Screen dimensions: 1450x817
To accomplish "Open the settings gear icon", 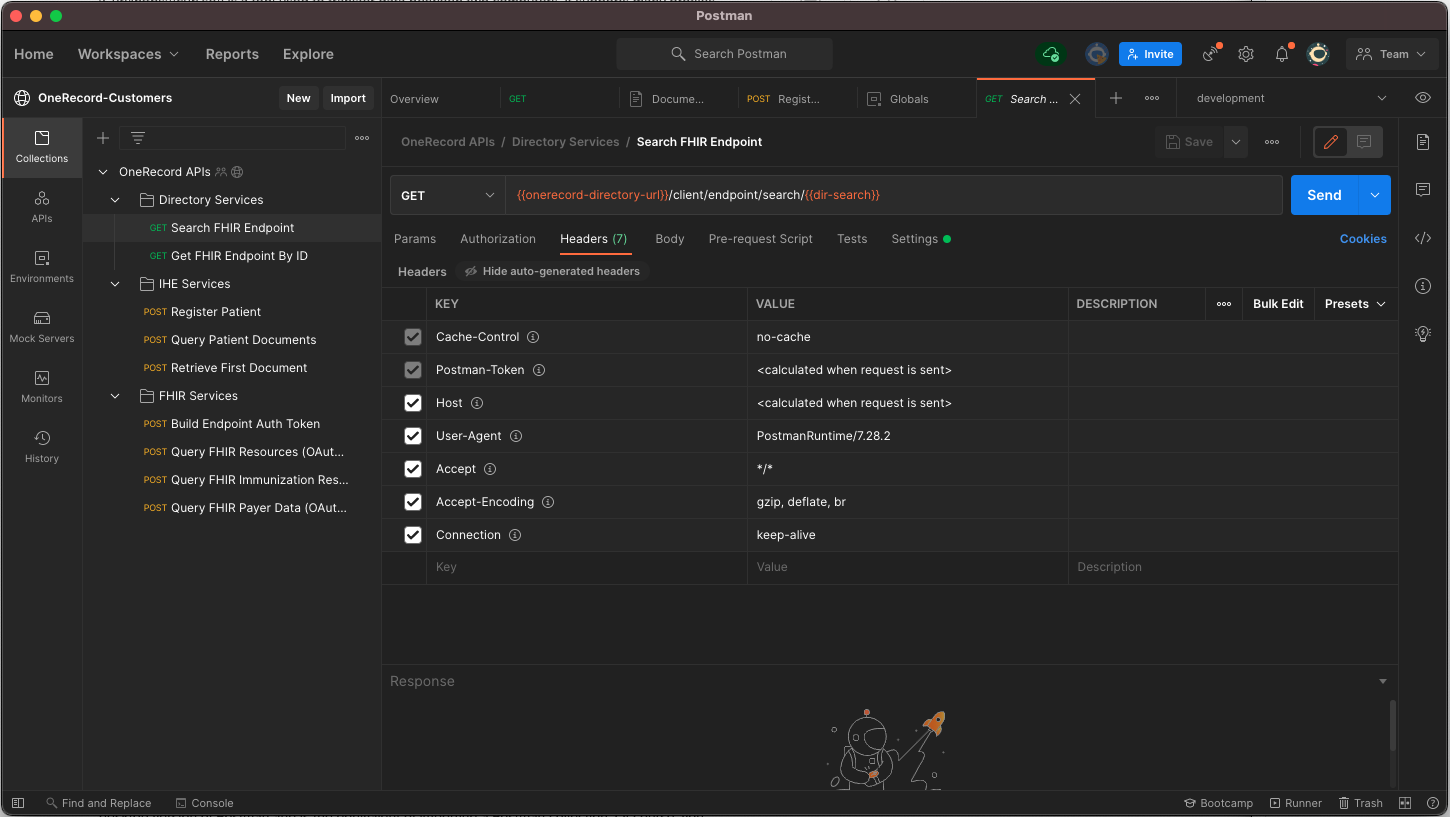I will point(1246,54).
